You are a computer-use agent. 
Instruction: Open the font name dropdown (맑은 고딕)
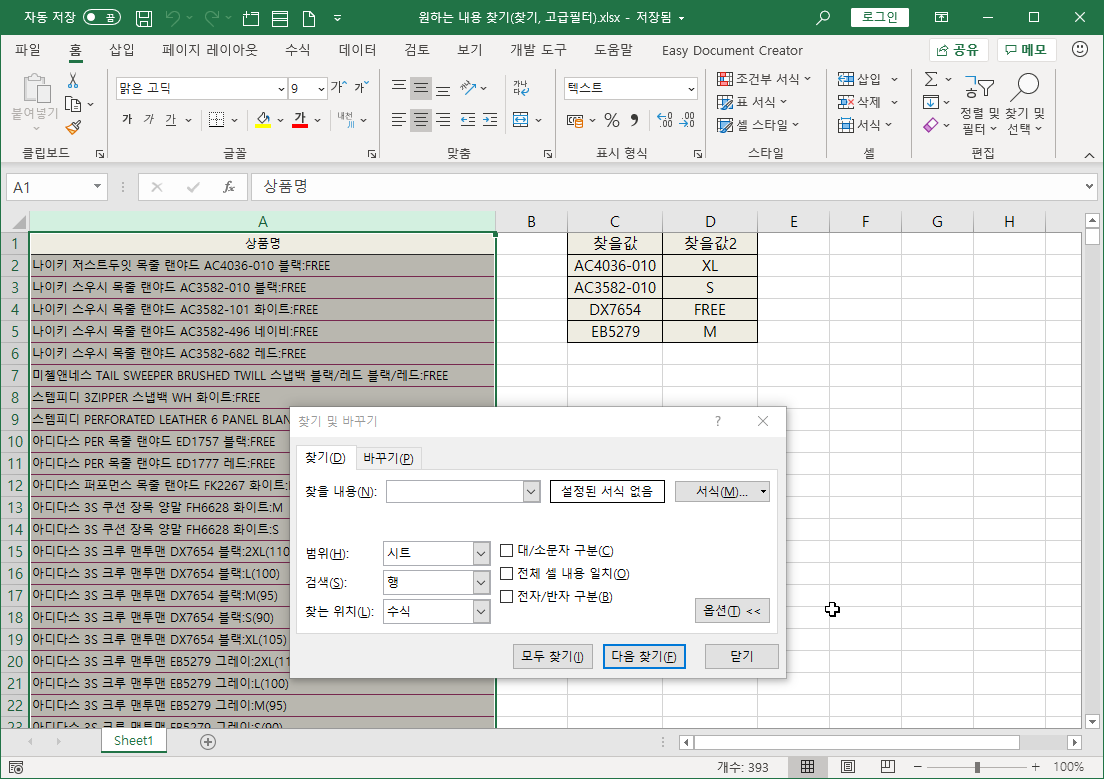(x=281, y=88)
